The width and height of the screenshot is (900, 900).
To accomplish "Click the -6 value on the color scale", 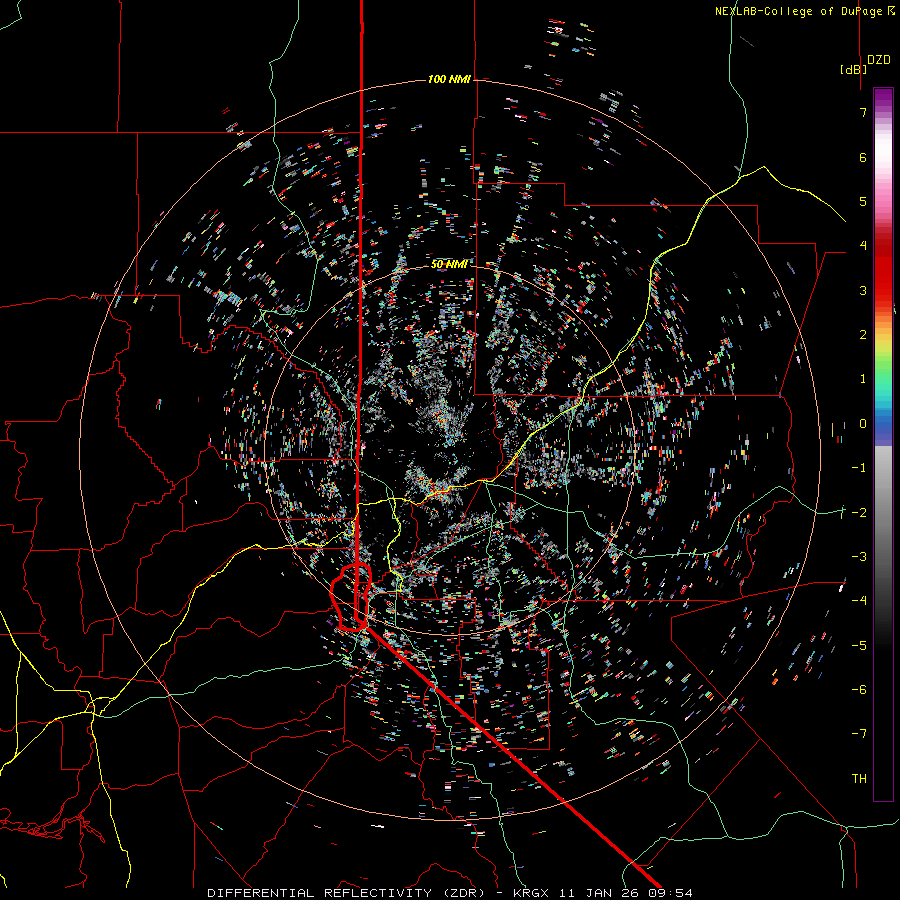I will point(859,690).
